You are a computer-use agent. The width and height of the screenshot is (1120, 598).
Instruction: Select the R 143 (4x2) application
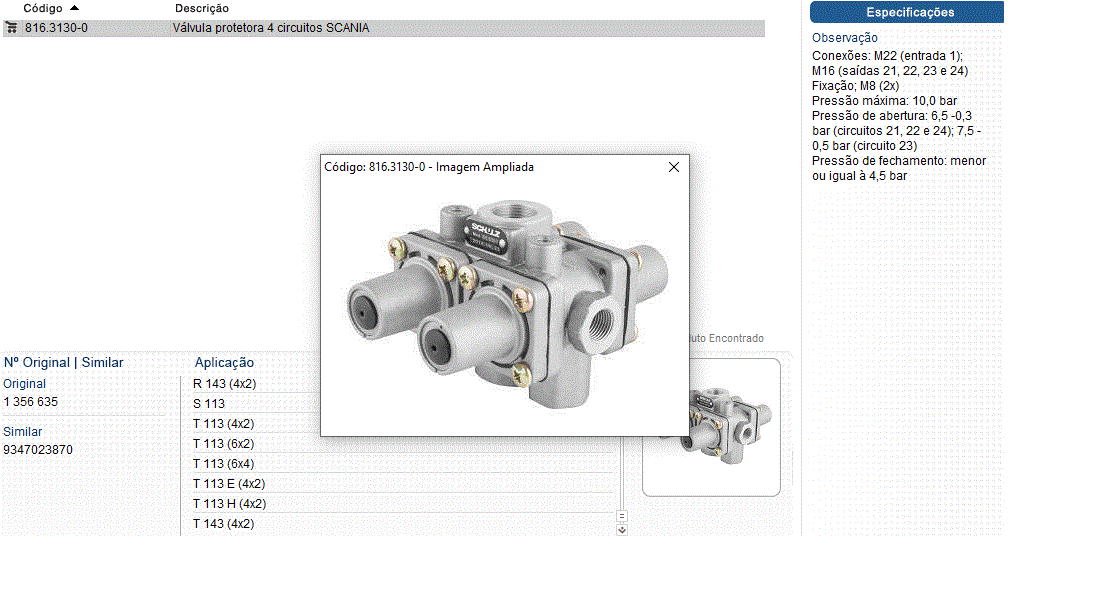pyautogui.click(x=224, y=384)
